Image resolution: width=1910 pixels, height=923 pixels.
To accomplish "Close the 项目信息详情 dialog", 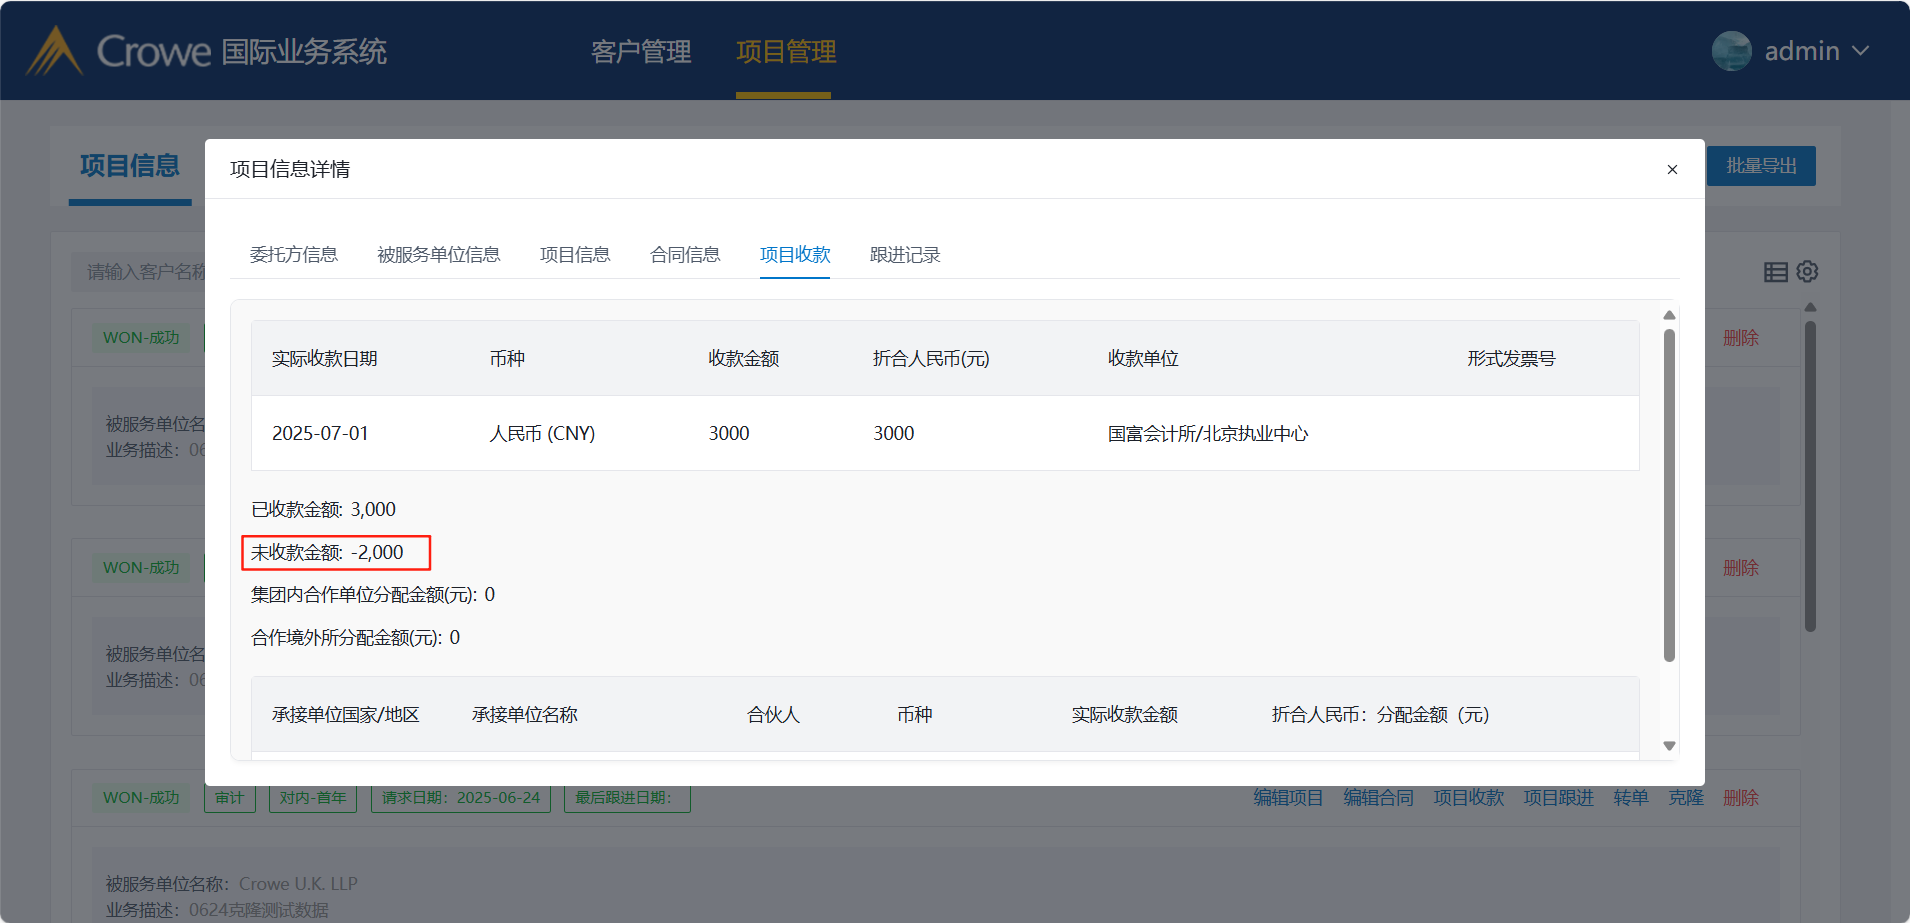I will pyautogui.click(x=1671, y=170).
